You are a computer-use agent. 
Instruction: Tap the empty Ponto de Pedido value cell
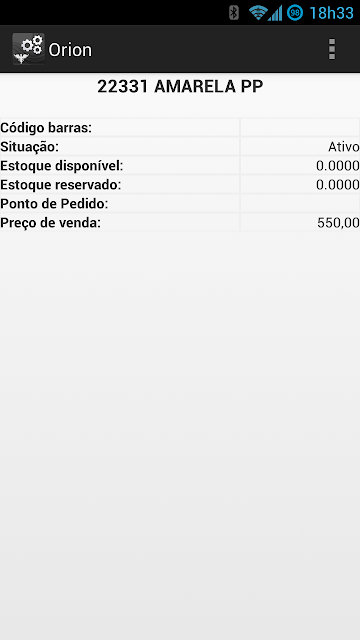tap(300, 203)
